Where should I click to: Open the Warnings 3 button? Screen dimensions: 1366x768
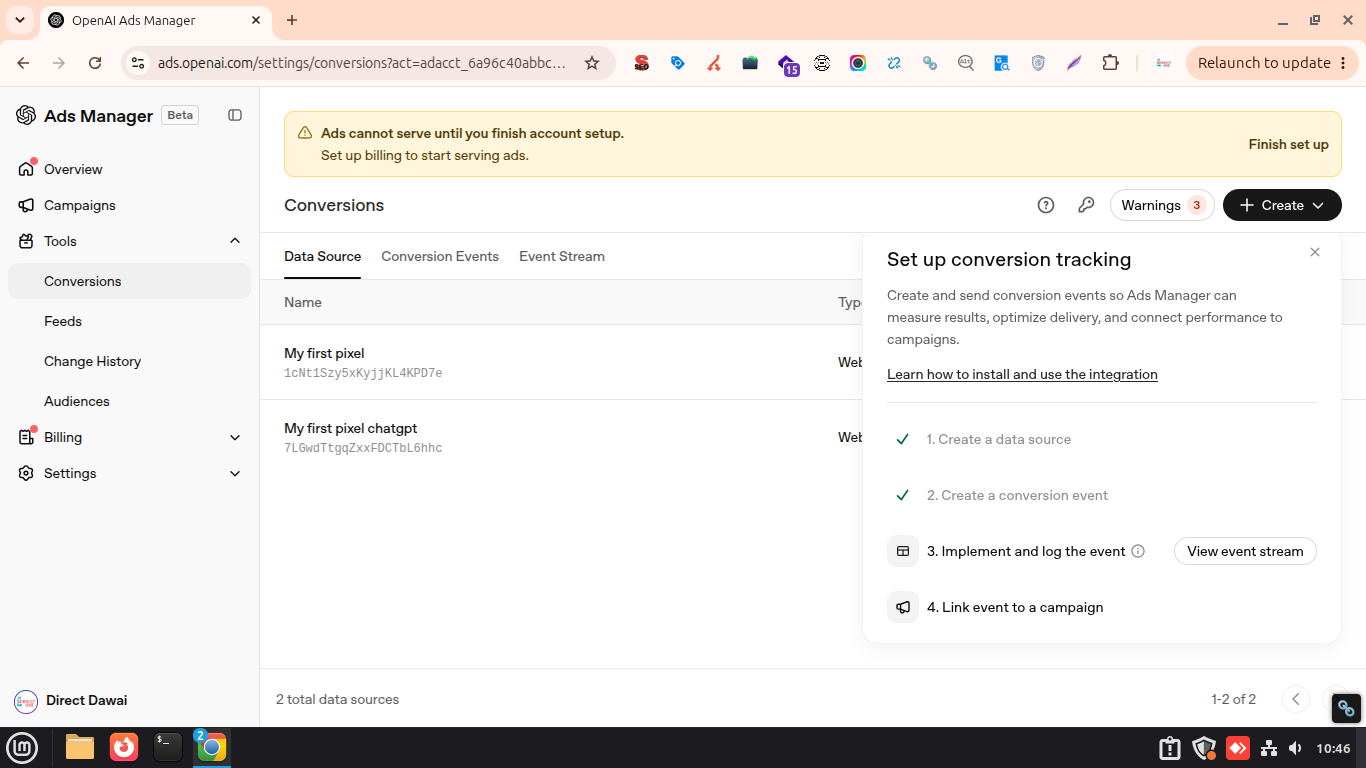(x=1162, y=205)
